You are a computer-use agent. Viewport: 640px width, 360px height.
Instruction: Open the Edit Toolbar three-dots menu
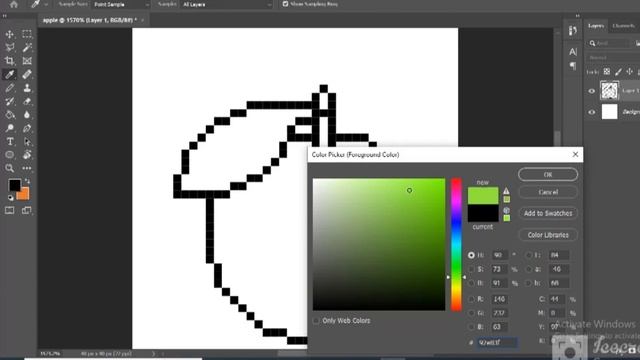27,168
